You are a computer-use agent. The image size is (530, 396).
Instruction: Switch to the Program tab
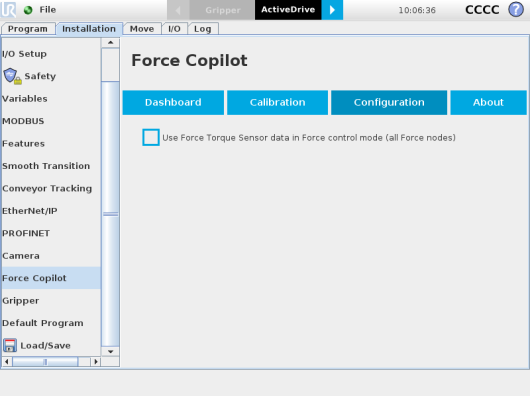coord(28,29)
